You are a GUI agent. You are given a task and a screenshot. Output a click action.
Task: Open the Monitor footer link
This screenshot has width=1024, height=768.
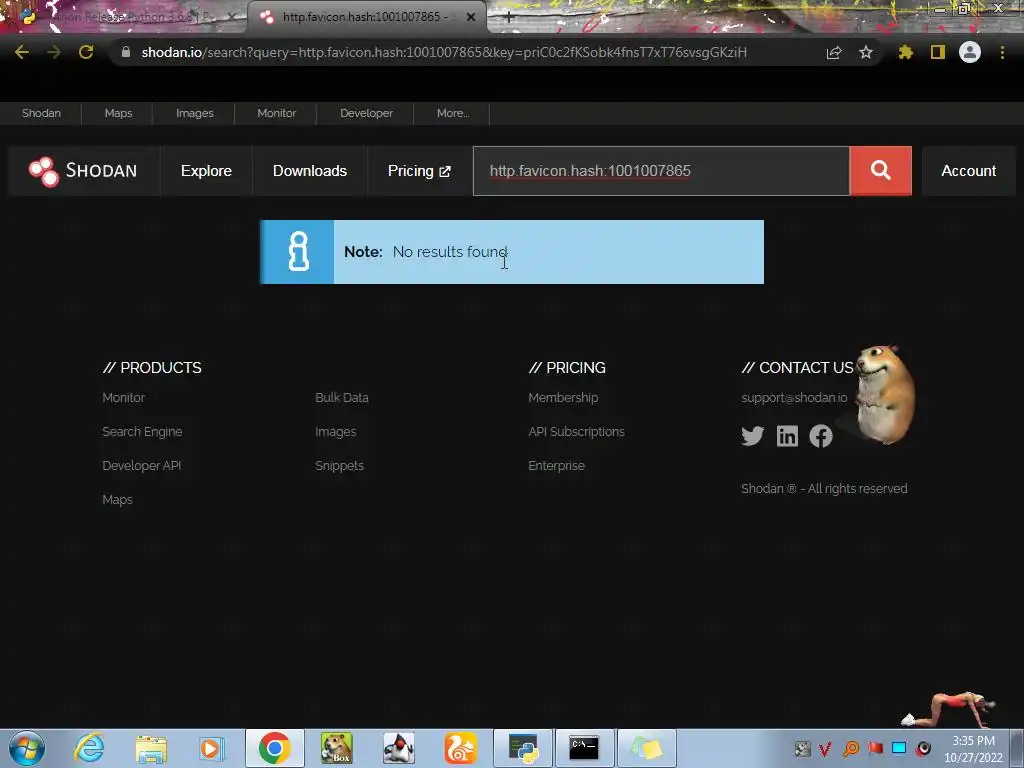pos(123,398)
